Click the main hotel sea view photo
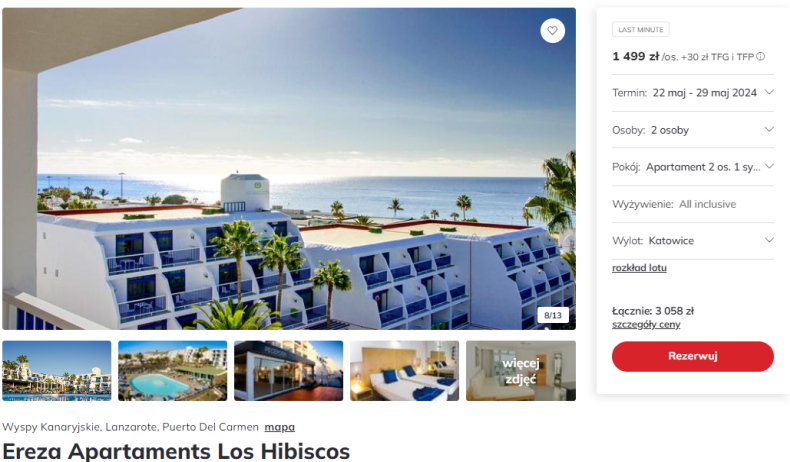Image resolution: width=790 pixels, height=462 pixels. pos(289,169)
